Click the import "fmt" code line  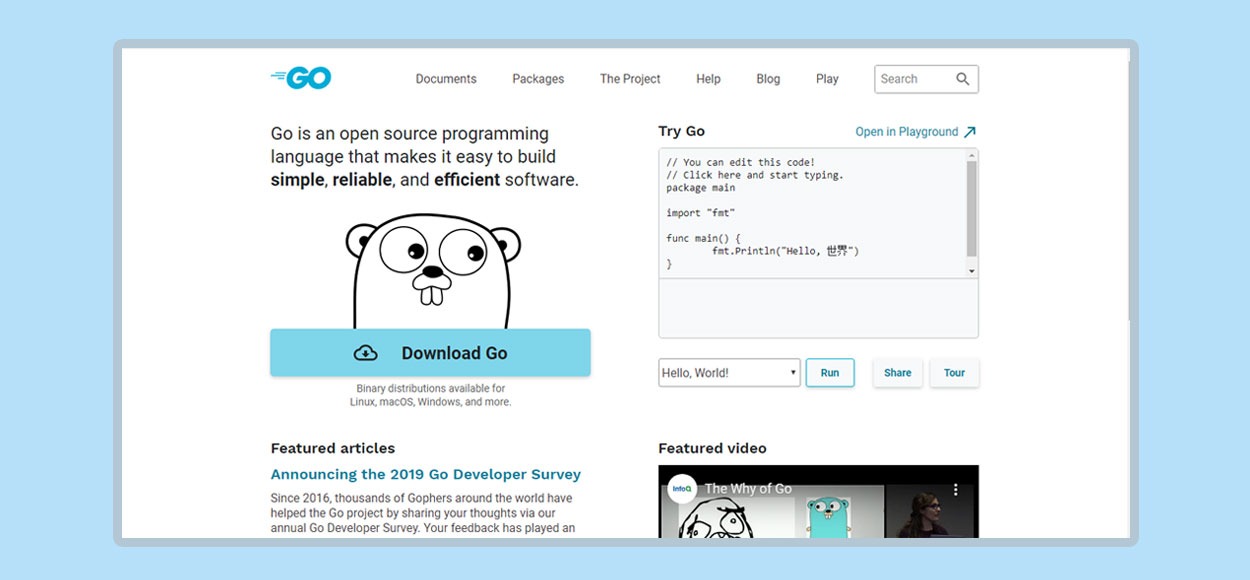[701, 213]
